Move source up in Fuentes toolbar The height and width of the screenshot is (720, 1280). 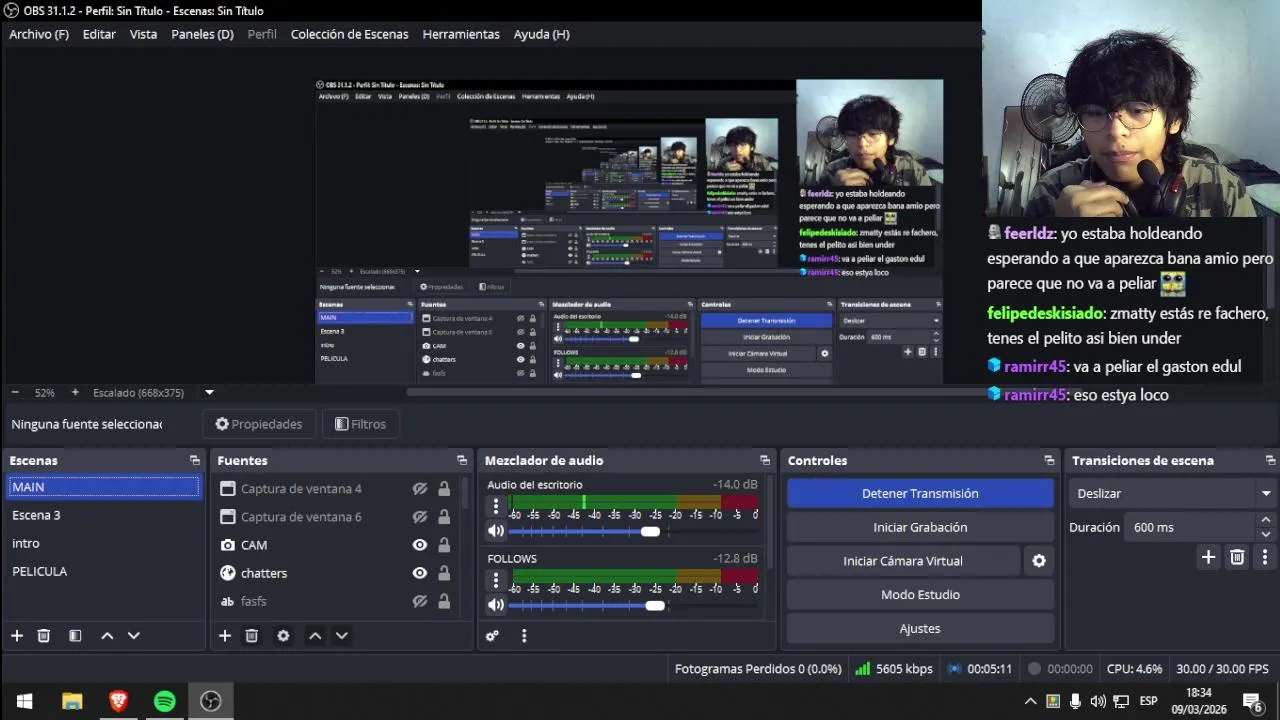pyautogui.click(x=315, y=636)
